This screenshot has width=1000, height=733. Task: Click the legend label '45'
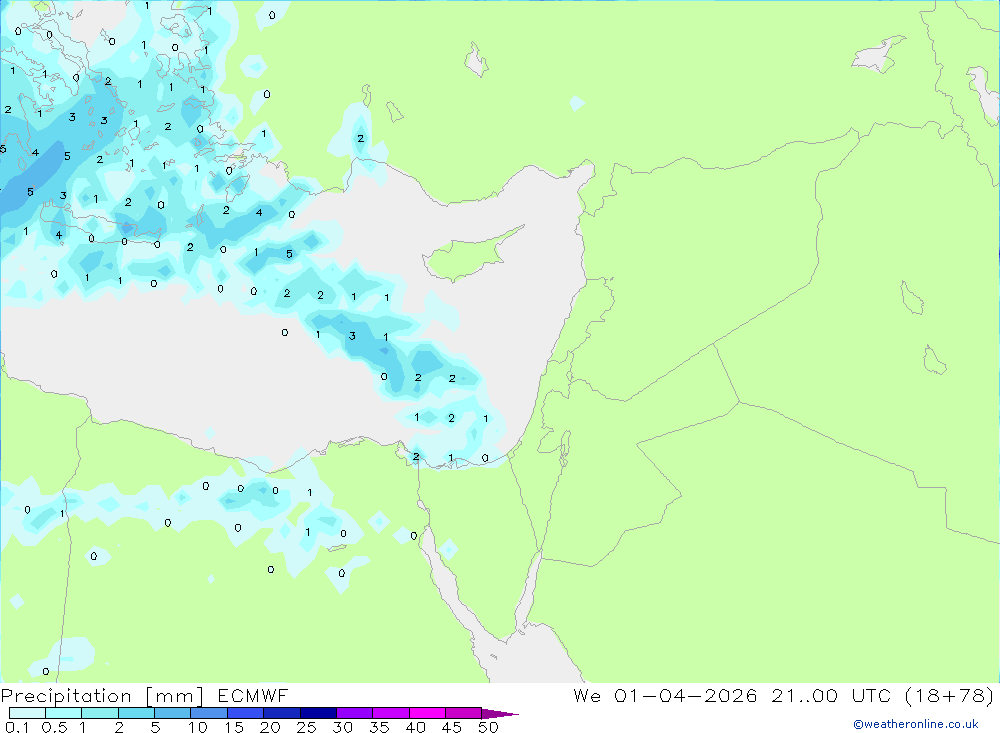pos(452,727)
